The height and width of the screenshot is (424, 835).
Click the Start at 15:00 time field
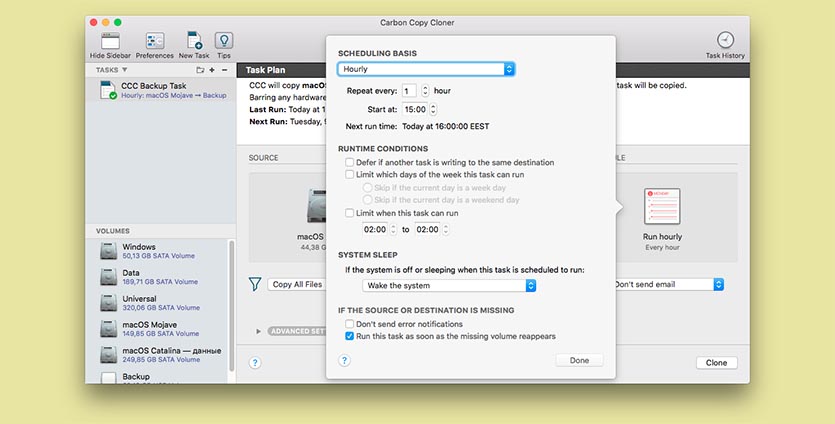[x=415, y=109]
